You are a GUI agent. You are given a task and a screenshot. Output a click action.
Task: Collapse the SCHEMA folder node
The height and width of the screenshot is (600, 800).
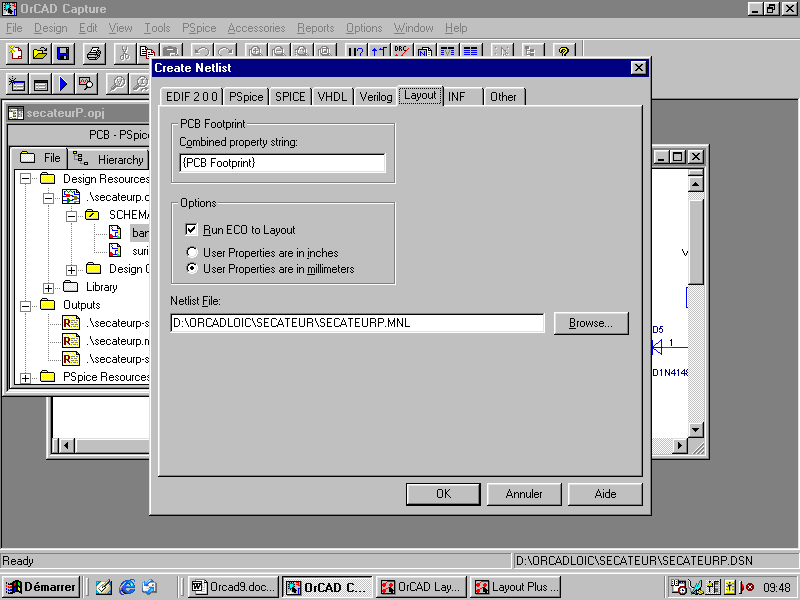click(71, 216)
